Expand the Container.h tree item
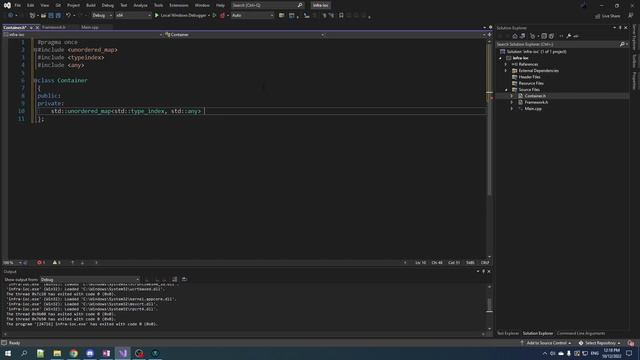 (x=512, y=96)
